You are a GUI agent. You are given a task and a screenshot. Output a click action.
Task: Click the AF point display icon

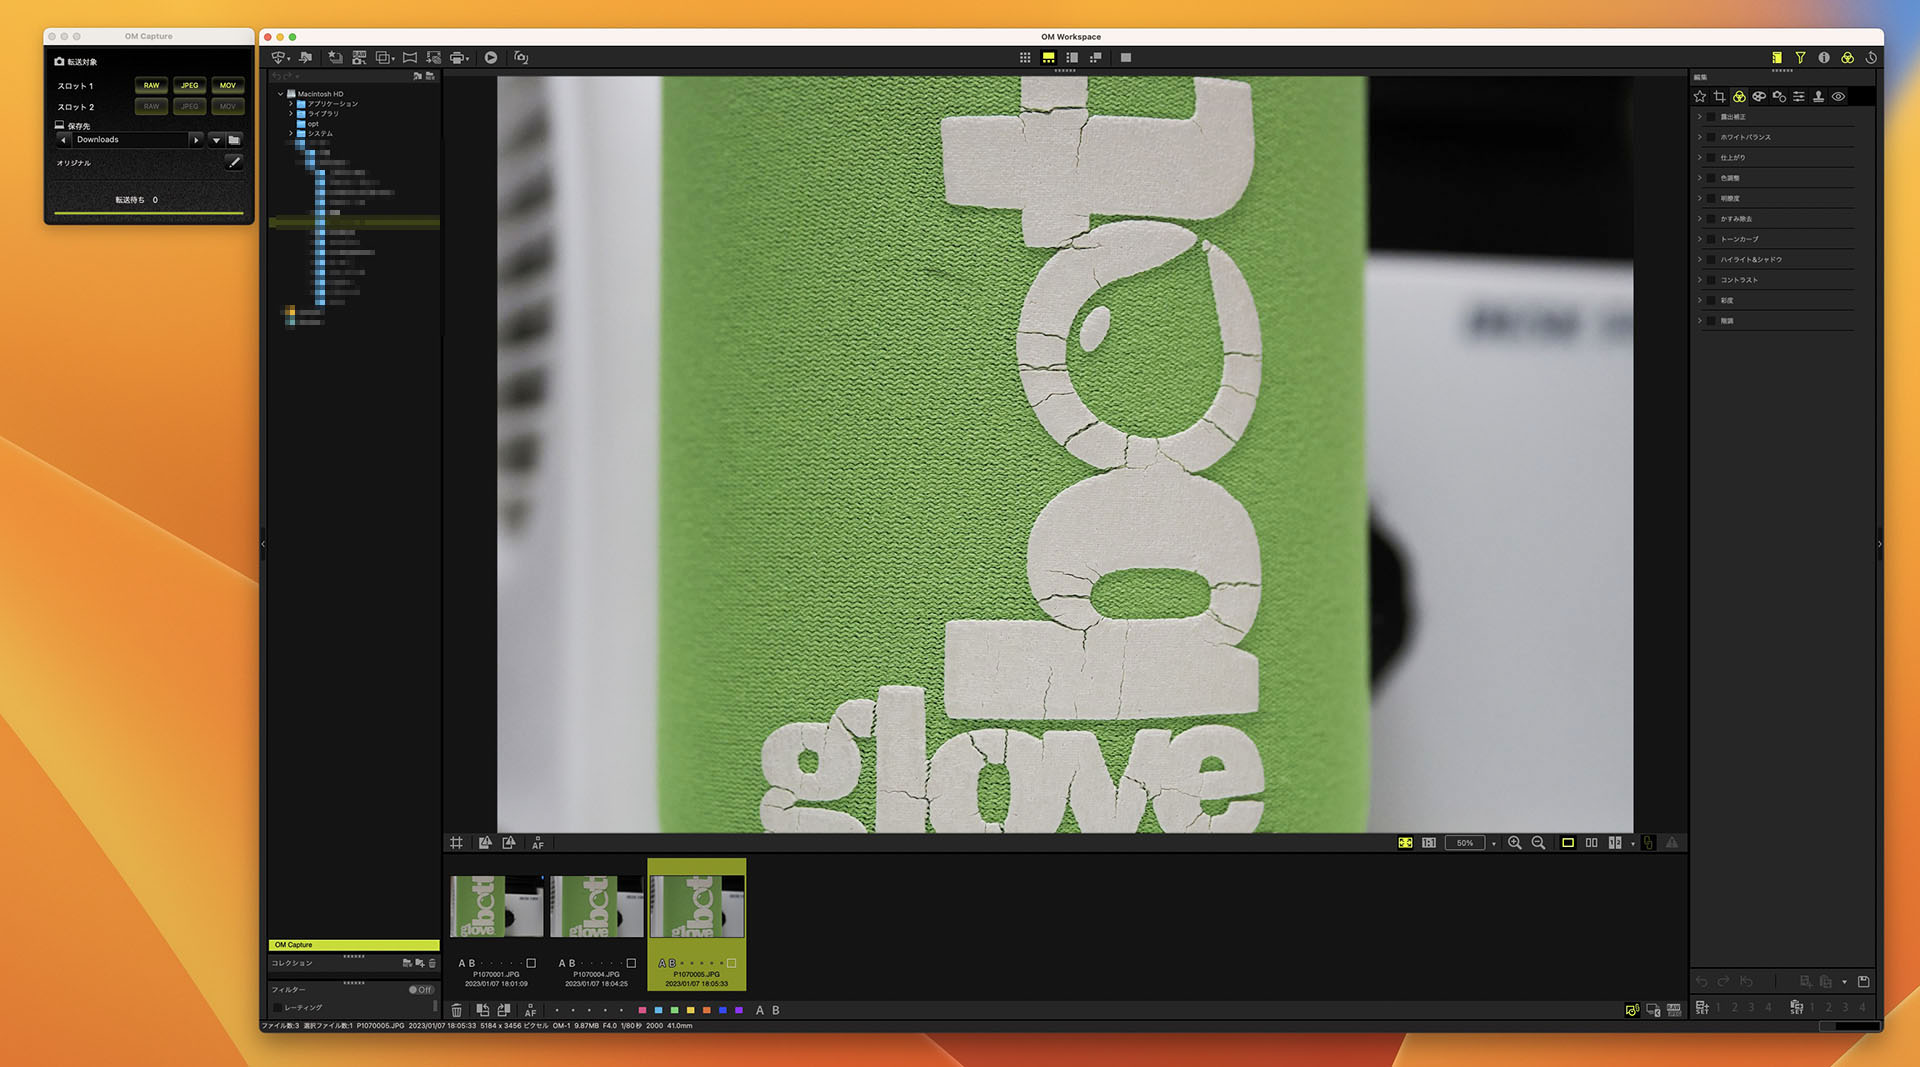click(538, 843)
